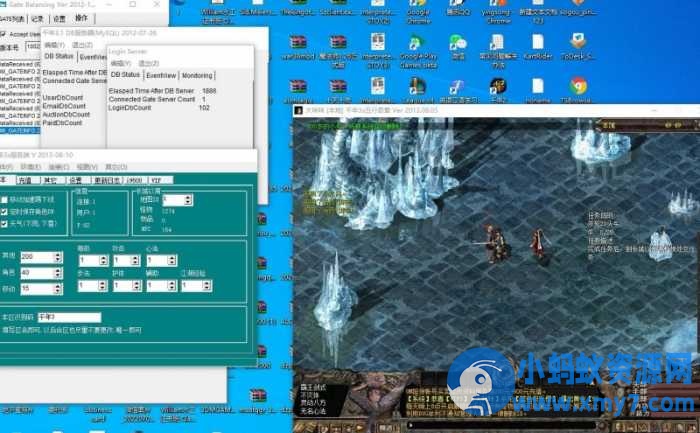Select the highlighted blue row in Gate Balancing log
Image resolution: width=700 pixels, height=433 pixels.
[x=20, y=130]
